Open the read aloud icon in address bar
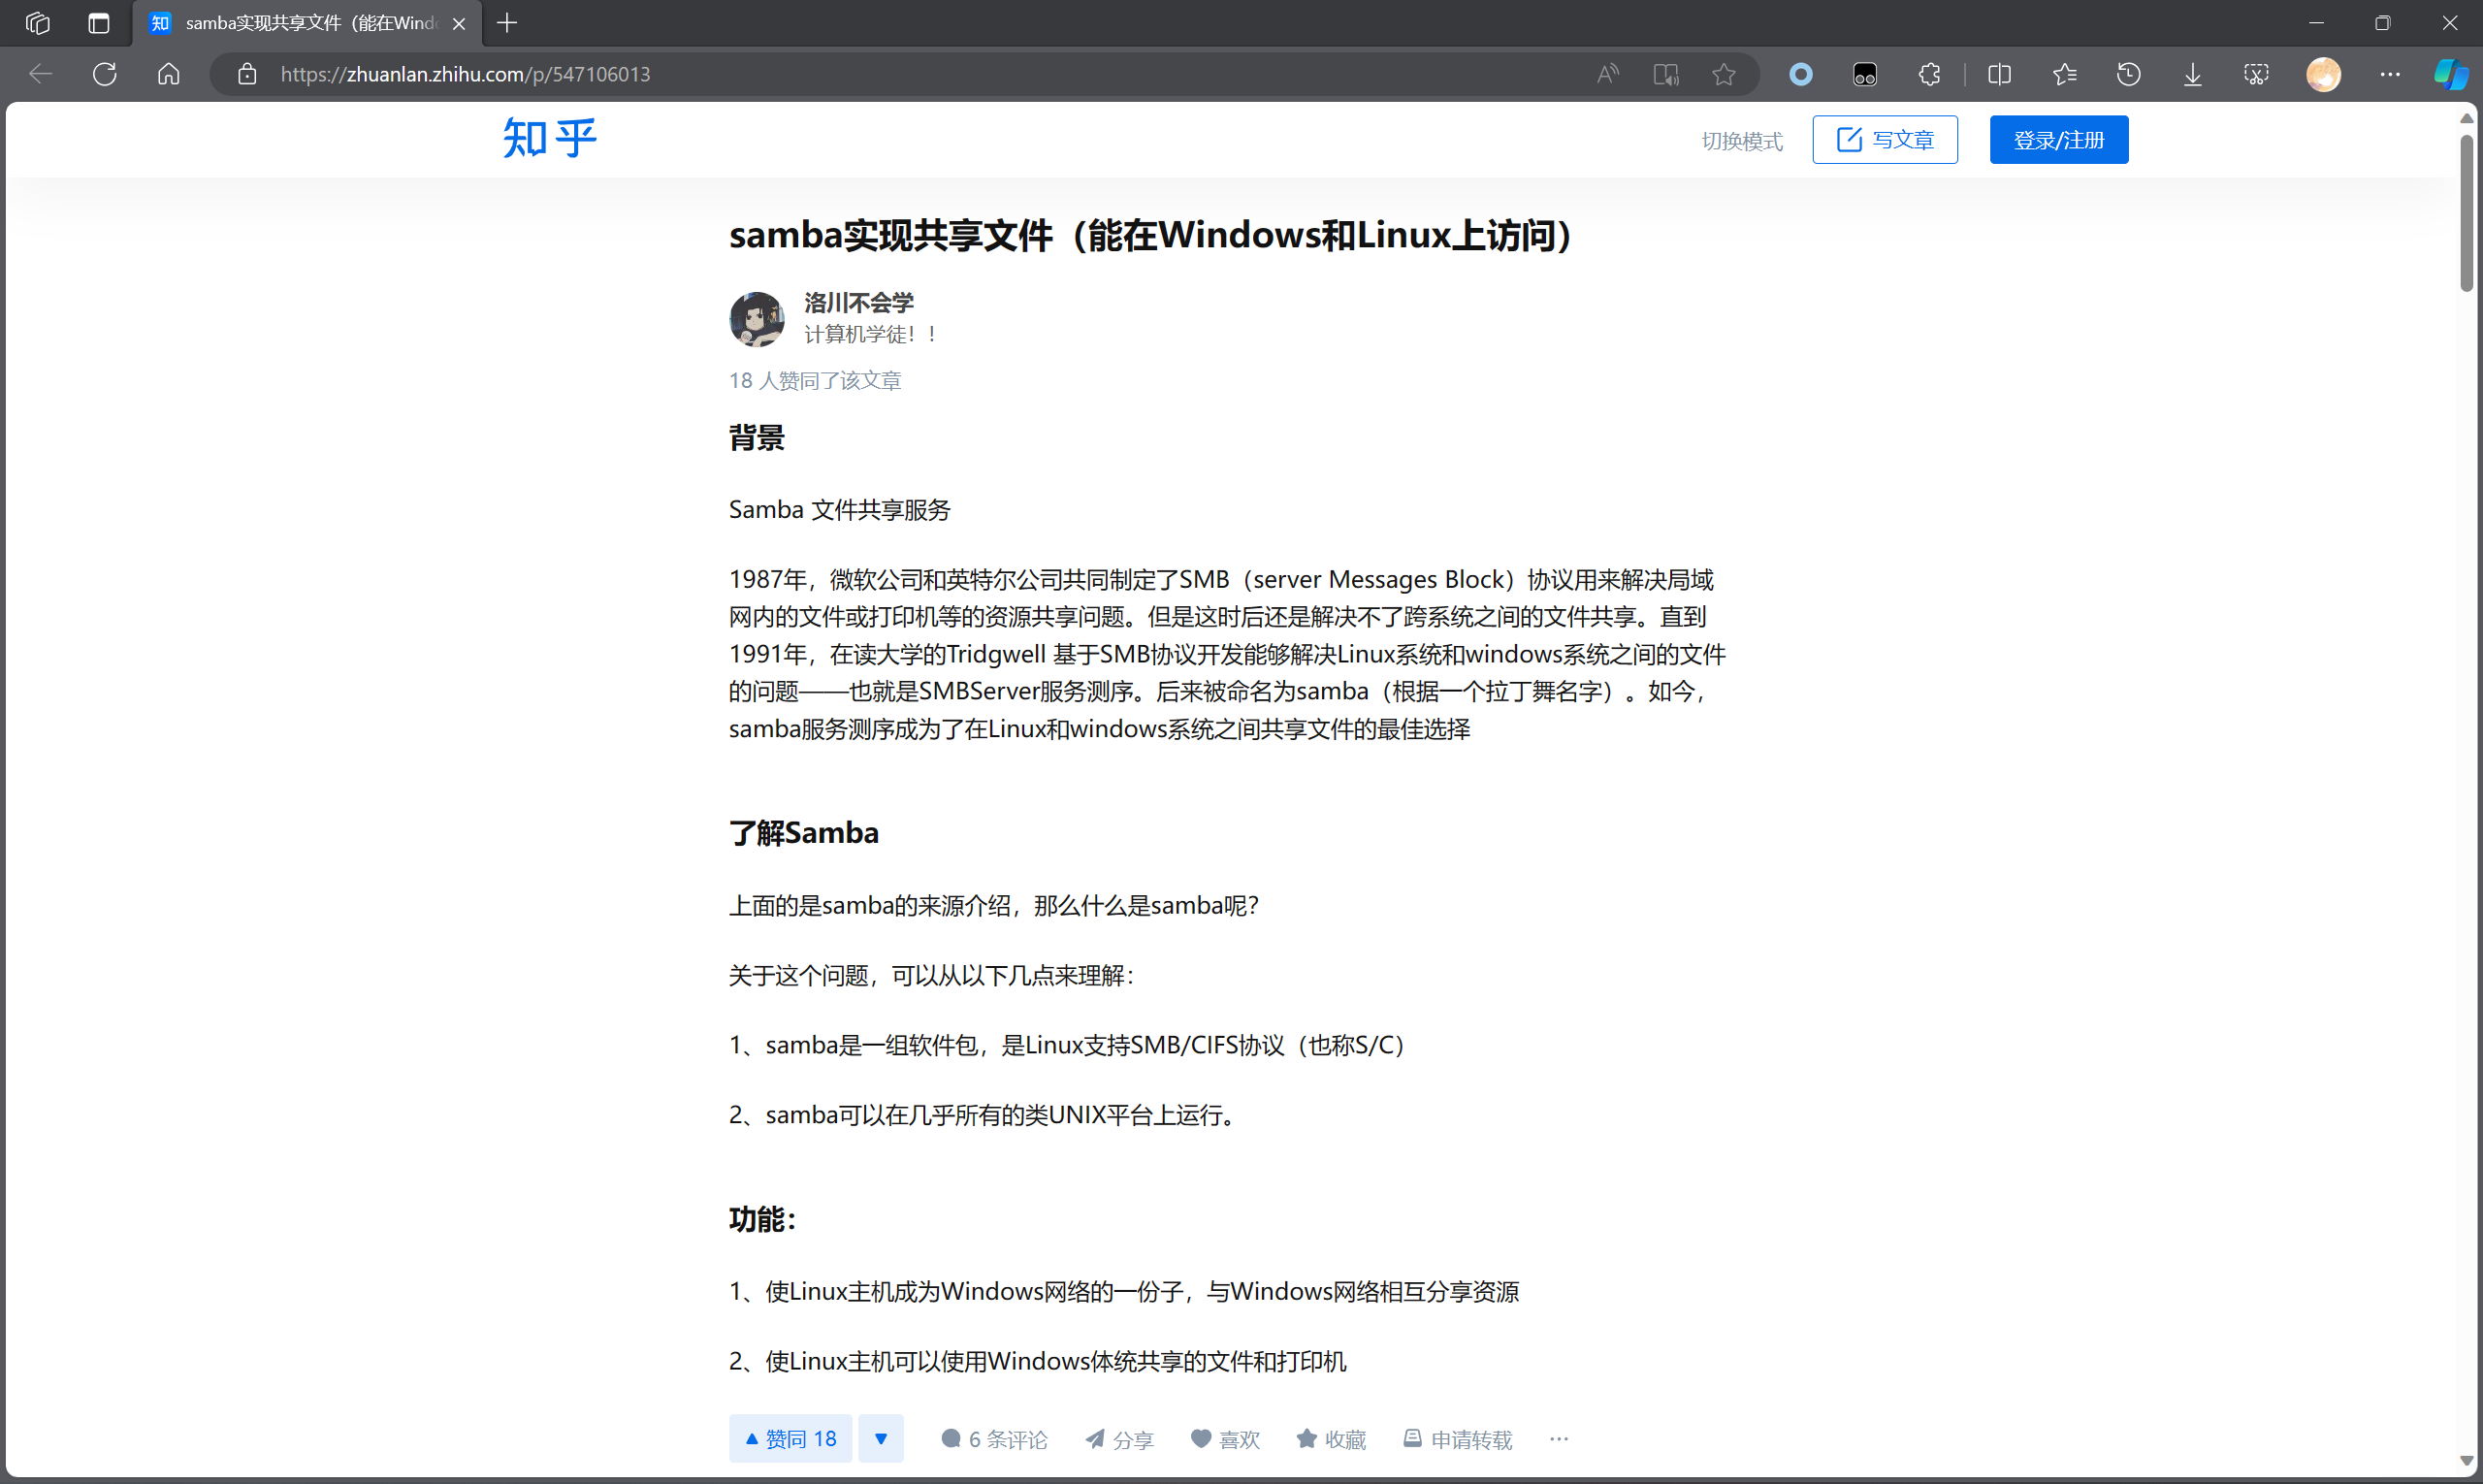Image resolution: width=2483 pixels, height=1484 pixels. [1607, 74]
